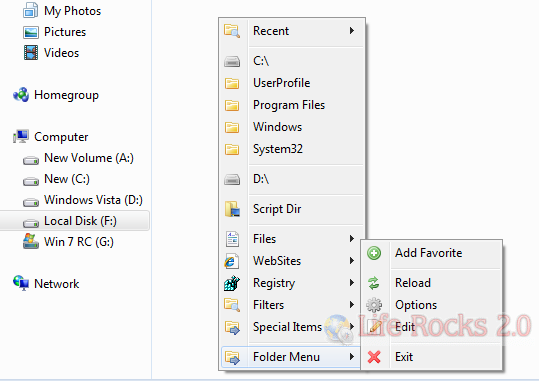Select Network in navigation pane
This screenshot has height=381, width=539.
click(x=57, y=284)
